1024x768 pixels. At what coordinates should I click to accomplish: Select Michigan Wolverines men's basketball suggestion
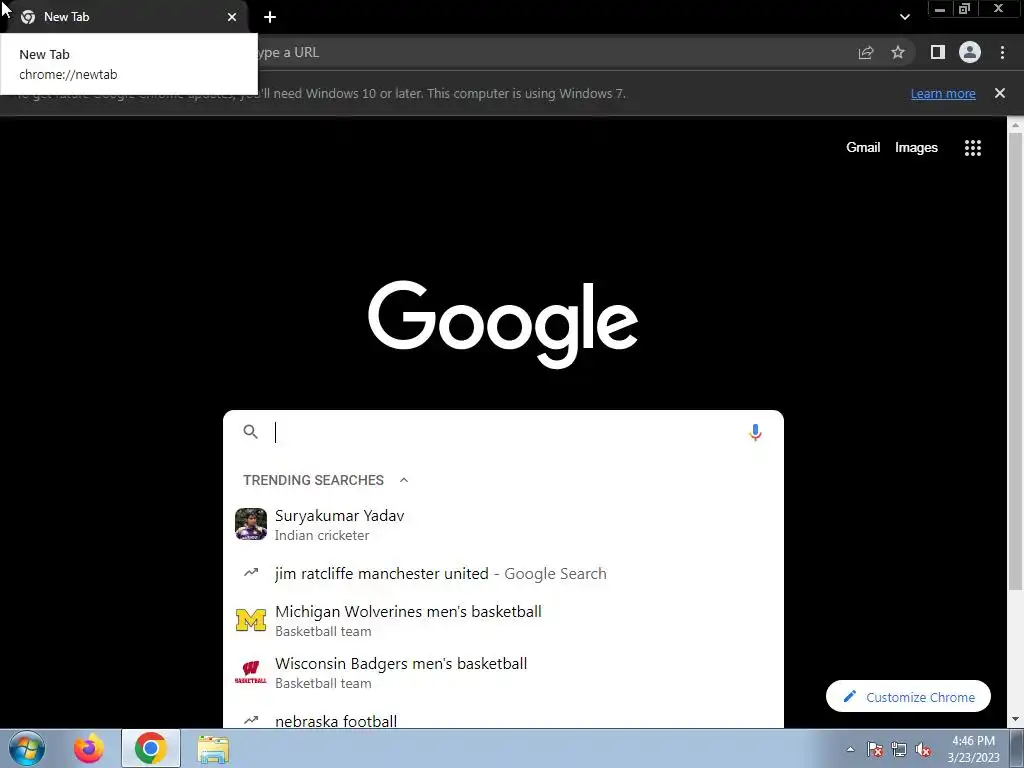point(503,620)
